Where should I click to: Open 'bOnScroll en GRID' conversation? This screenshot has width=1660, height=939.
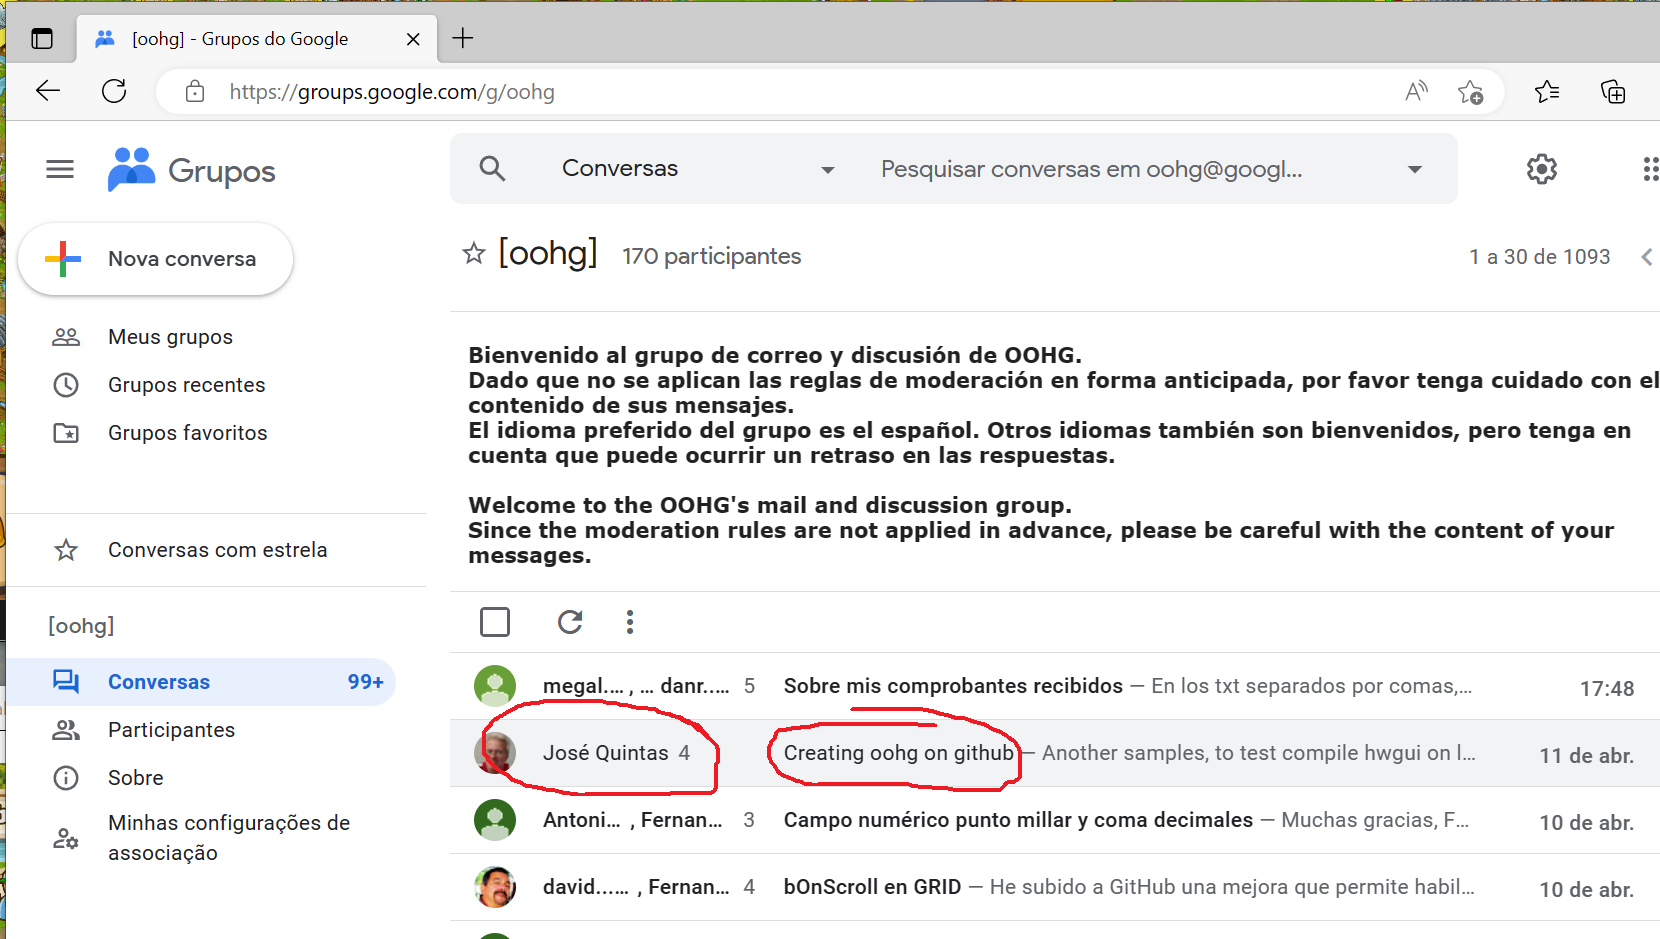[872, 887]
